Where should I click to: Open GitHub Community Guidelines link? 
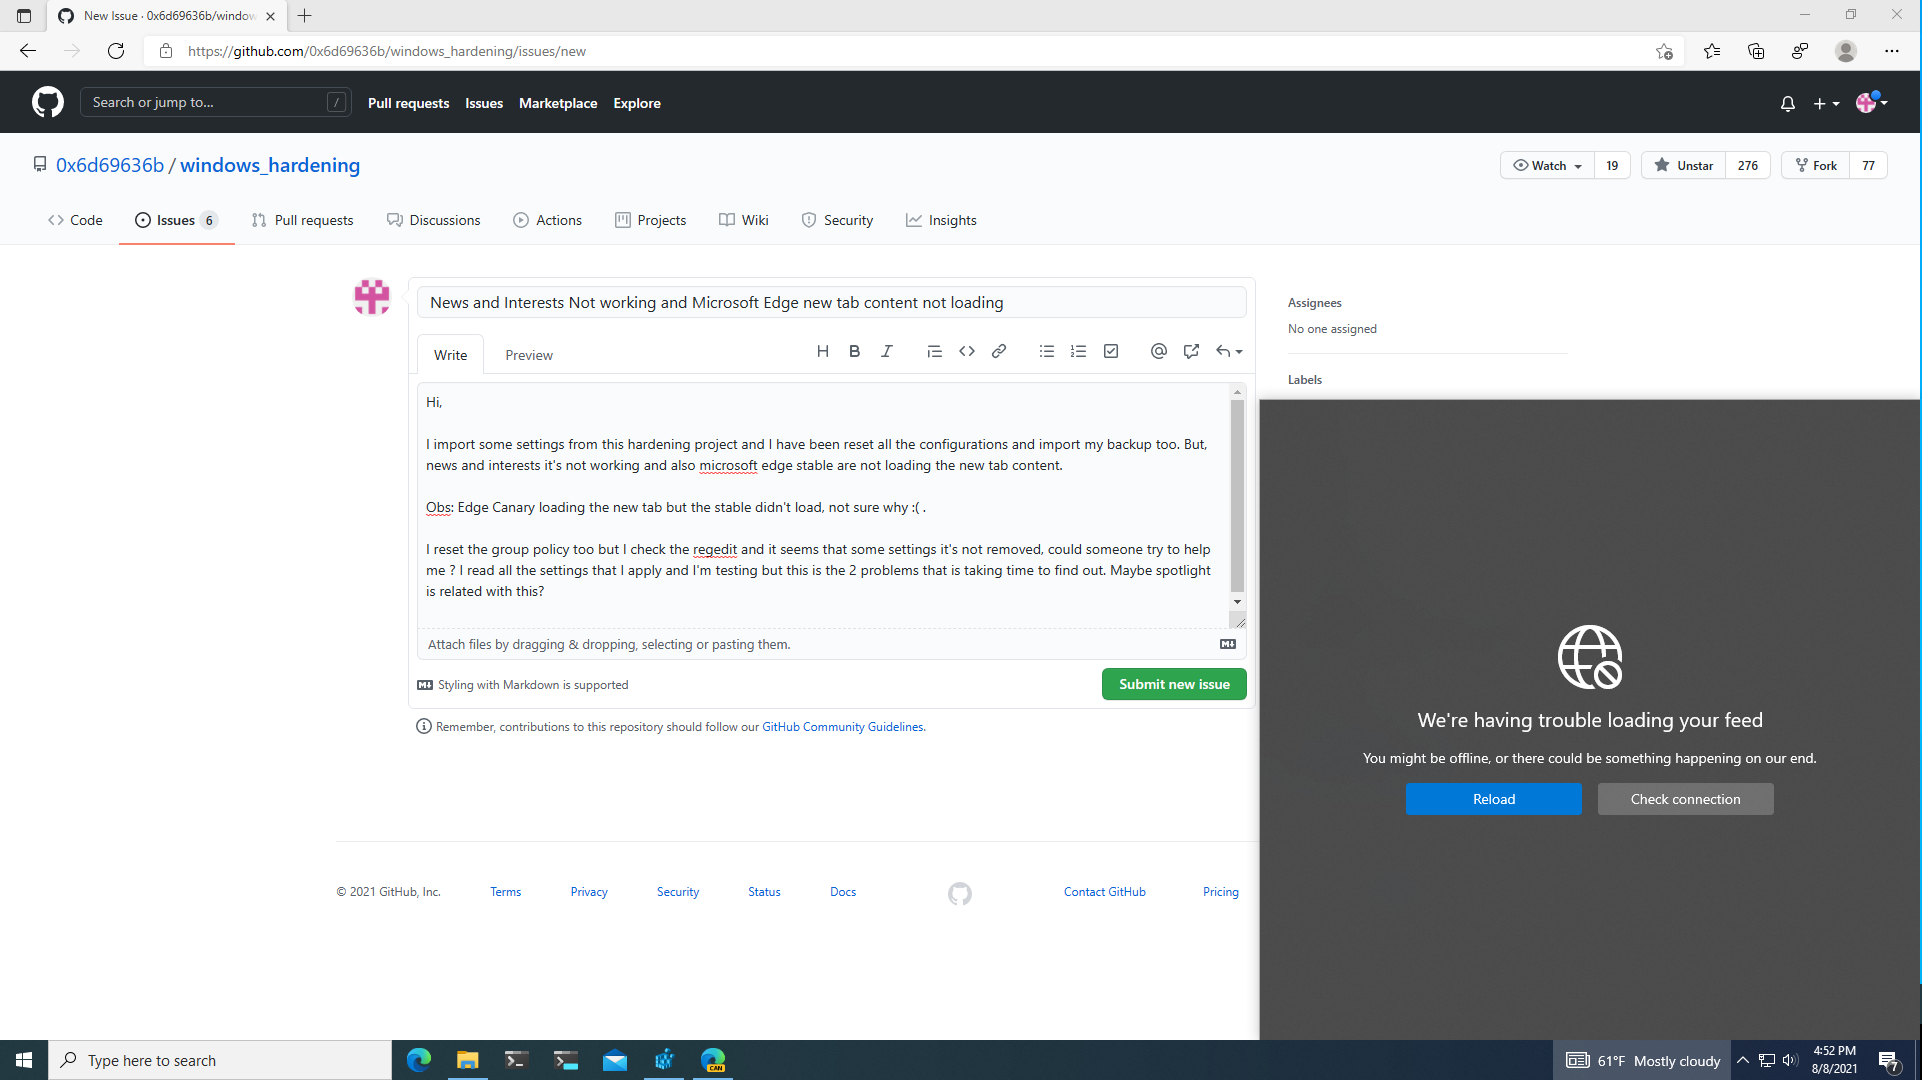tap(842, 727)
